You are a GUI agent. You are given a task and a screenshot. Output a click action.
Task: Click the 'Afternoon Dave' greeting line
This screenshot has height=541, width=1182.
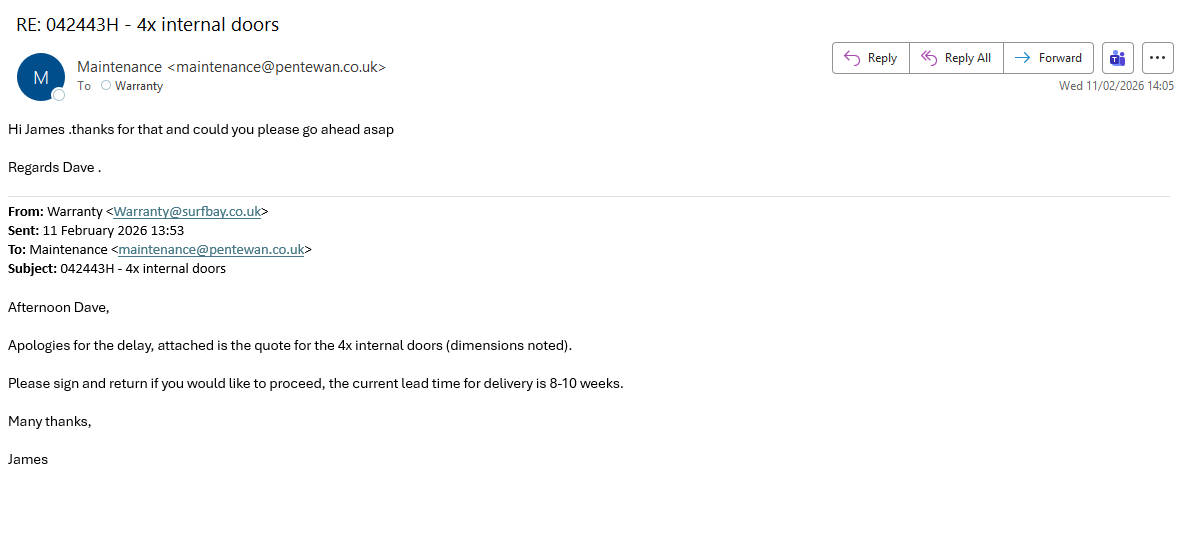pyautogui.click(x=58, y=308)
